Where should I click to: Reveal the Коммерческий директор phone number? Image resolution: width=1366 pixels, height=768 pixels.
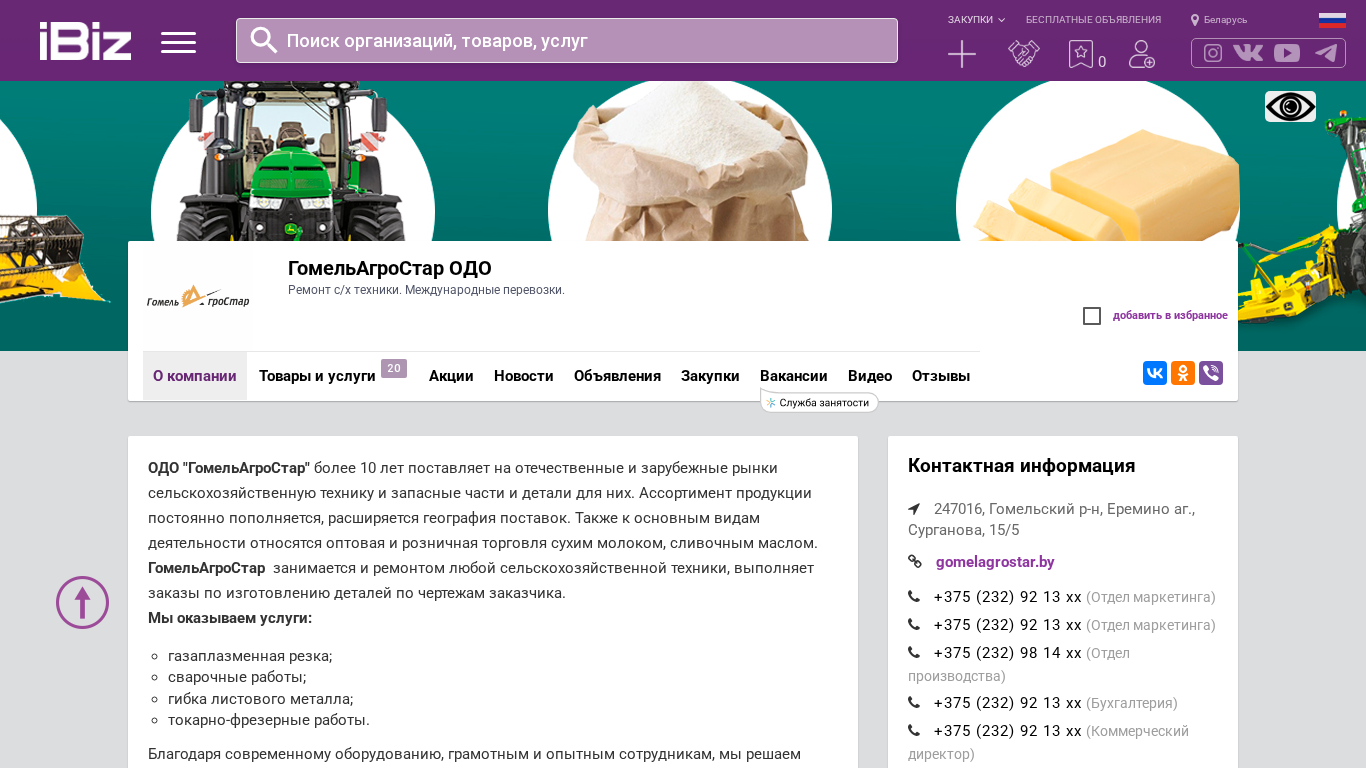(1007, 731)
